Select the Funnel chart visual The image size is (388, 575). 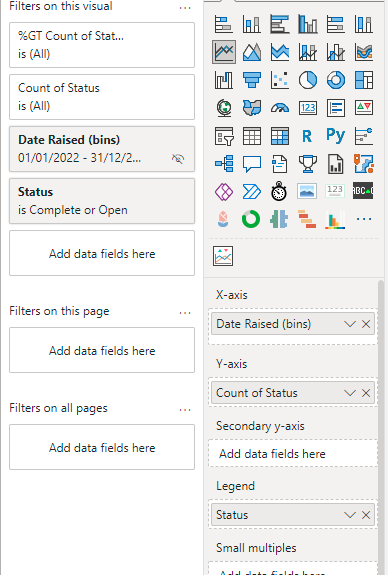tap(252, 80)
